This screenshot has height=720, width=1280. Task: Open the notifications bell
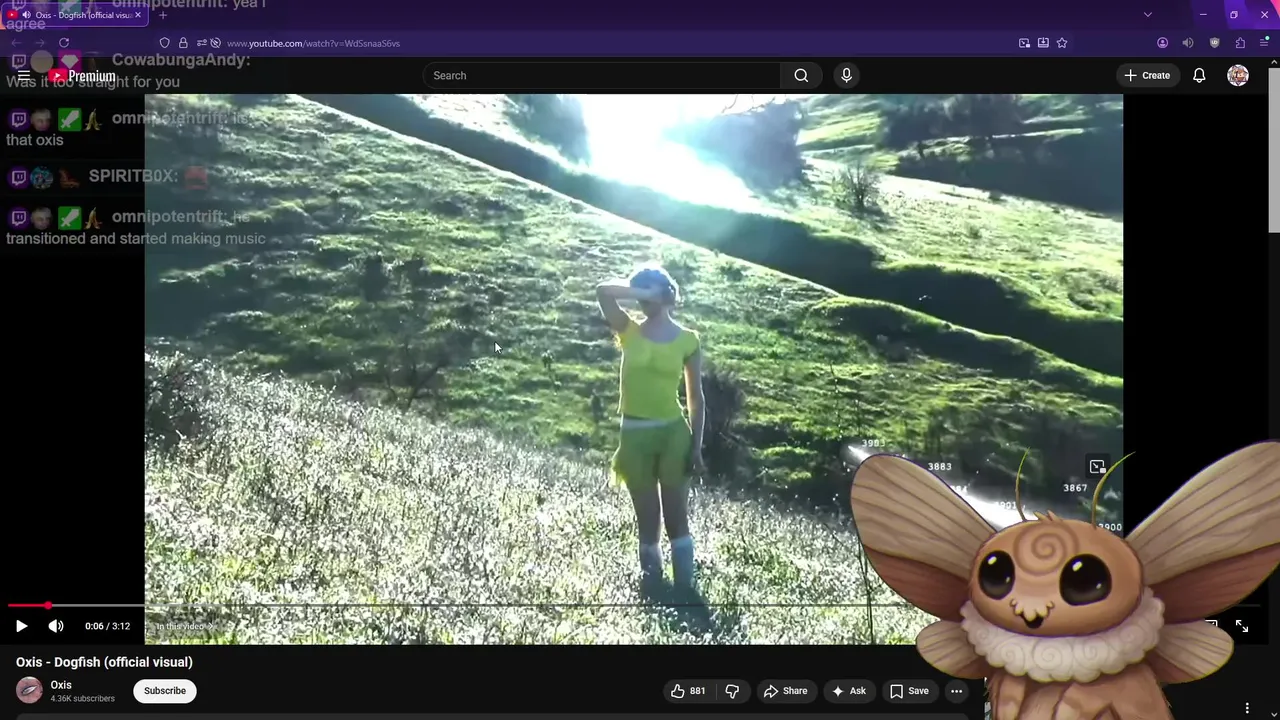(x=1199, y=75)
